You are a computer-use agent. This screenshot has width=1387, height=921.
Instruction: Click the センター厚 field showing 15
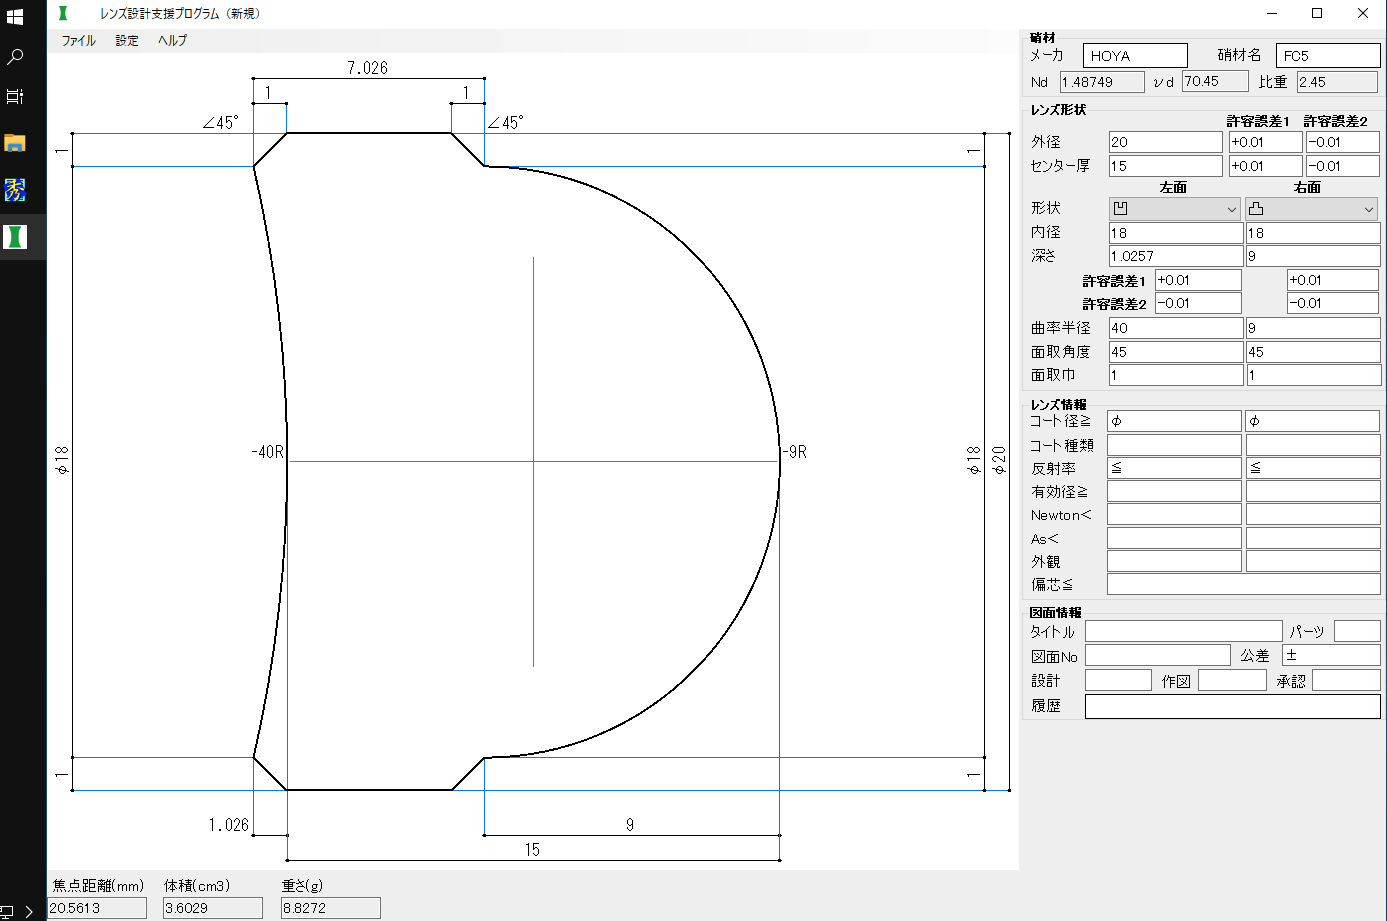[1165, 166]
